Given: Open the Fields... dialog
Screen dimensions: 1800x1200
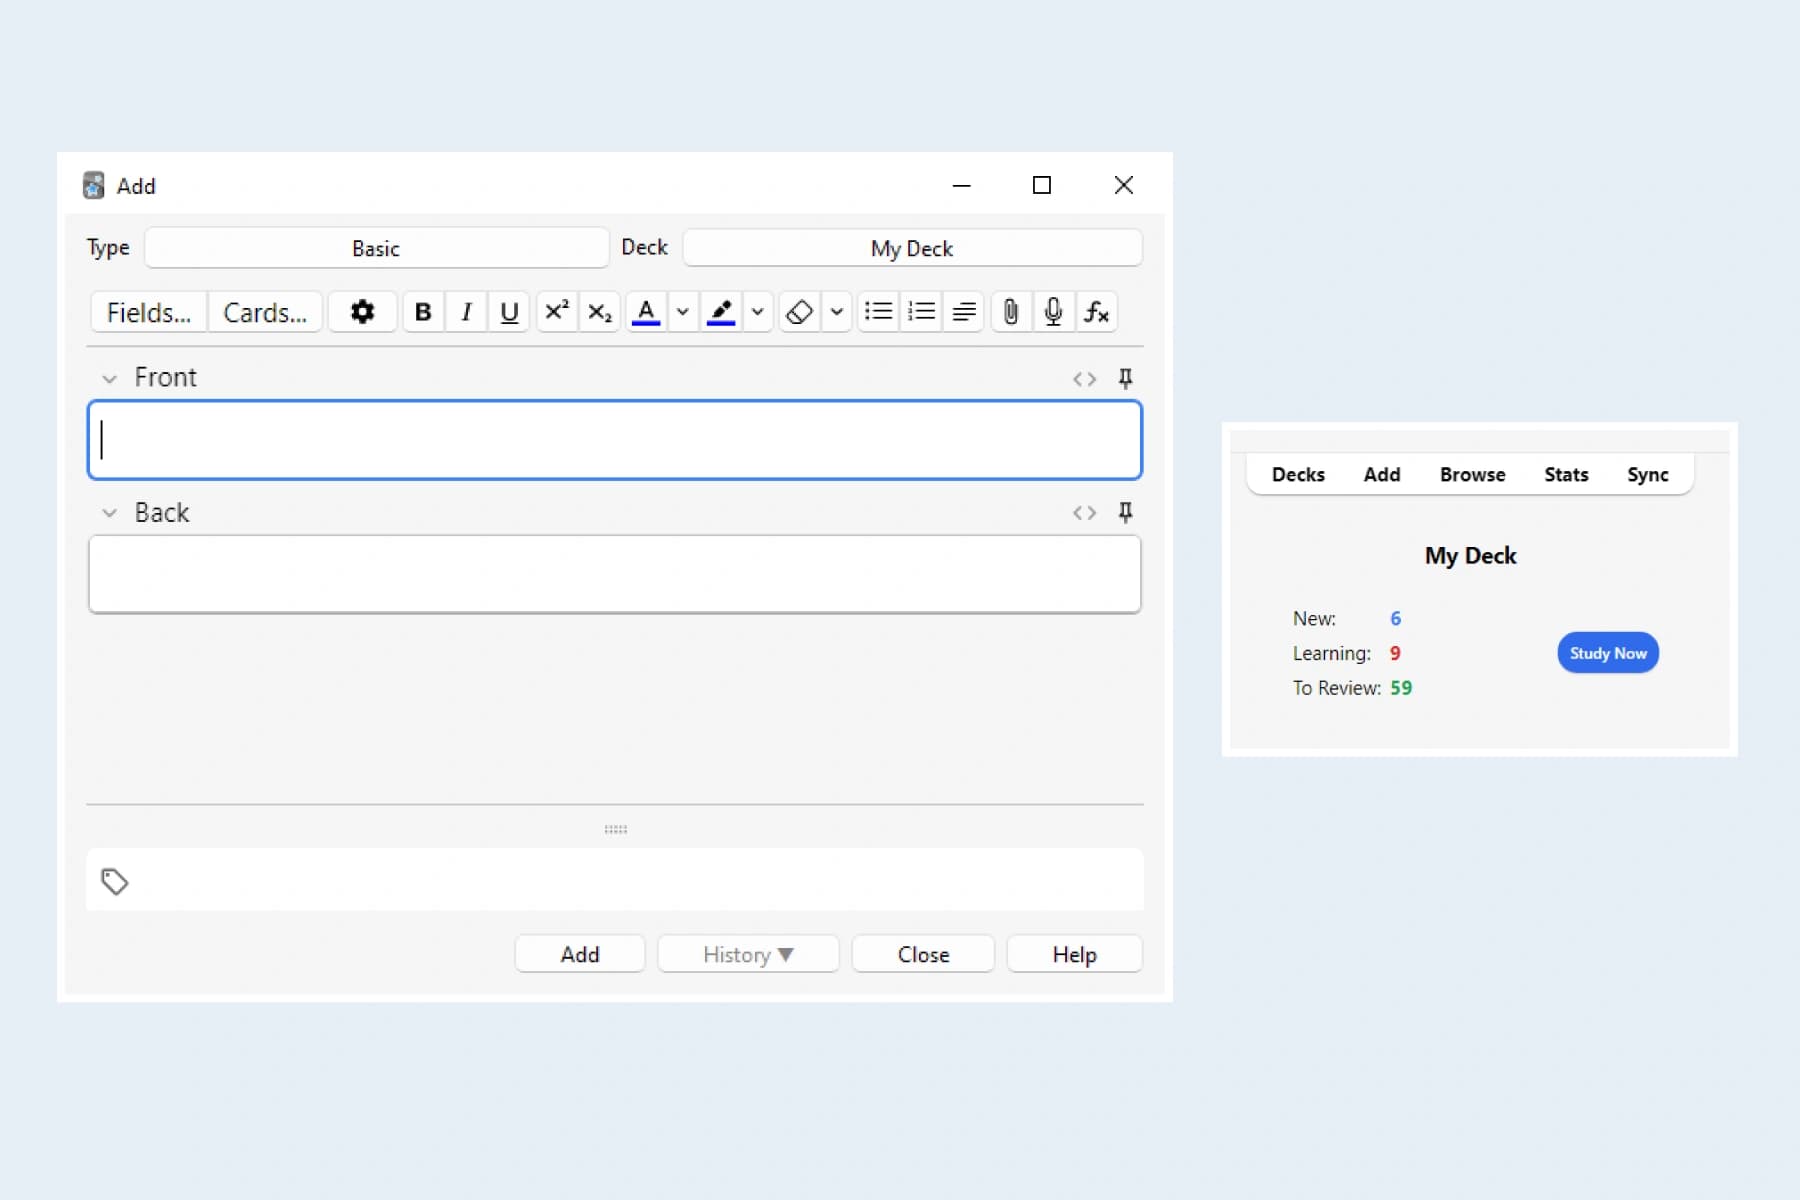Looking at the screenshot, I should (x=149, y=312).
